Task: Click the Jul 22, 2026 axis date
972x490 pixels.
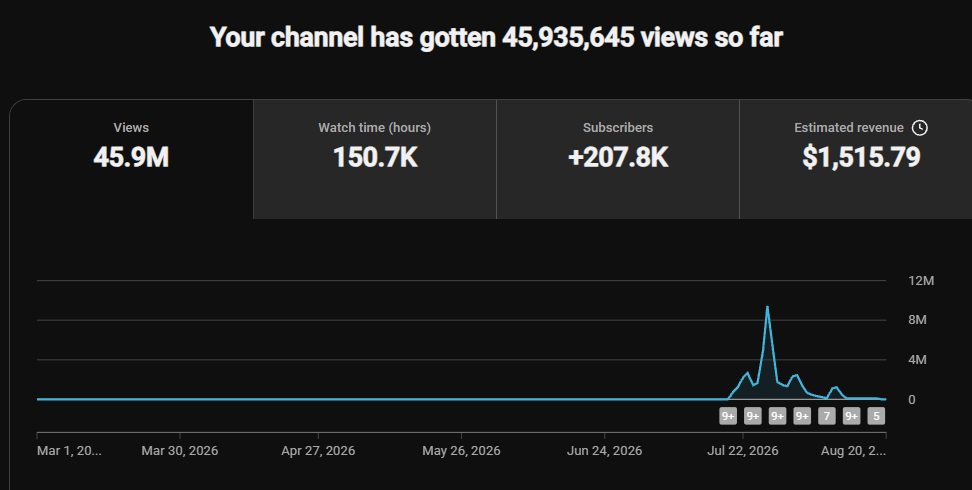Action: [x=743, y=451]
